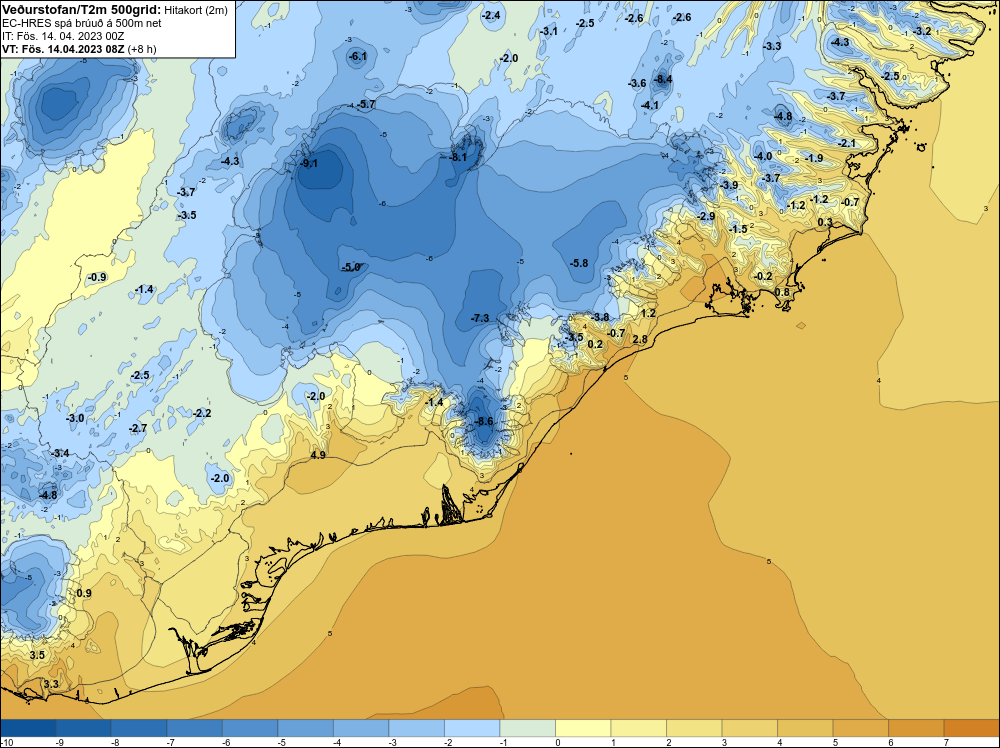Click the IT: Fös. 14. 04. 2023 00Z line

click(x=63, y=36)
